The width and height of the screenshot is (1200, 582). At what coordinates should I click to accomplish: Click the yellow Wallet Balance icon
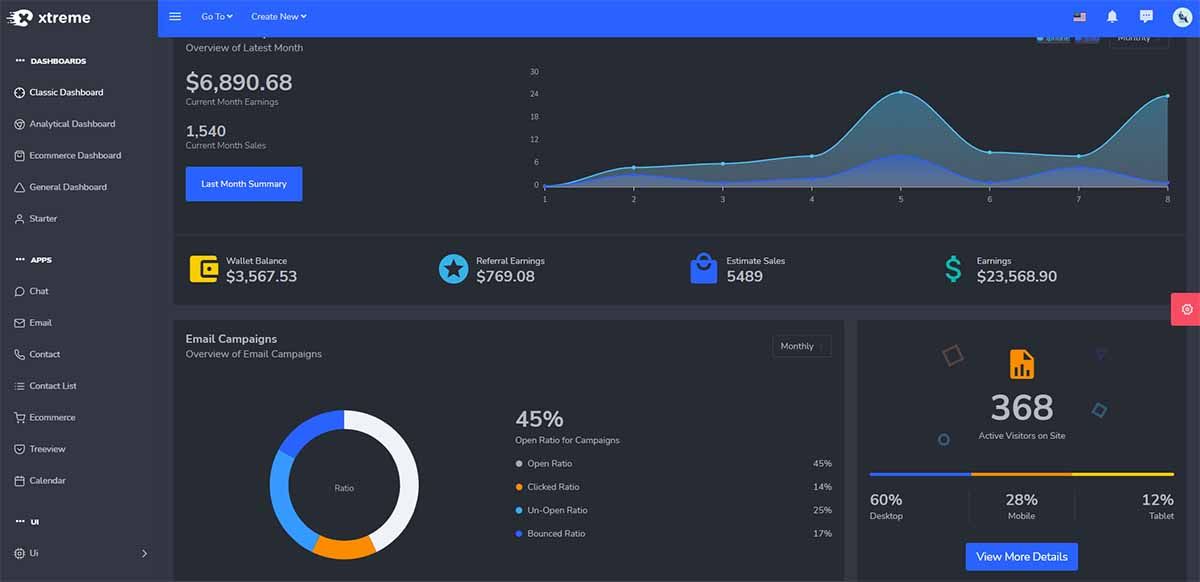coord(204,269)
